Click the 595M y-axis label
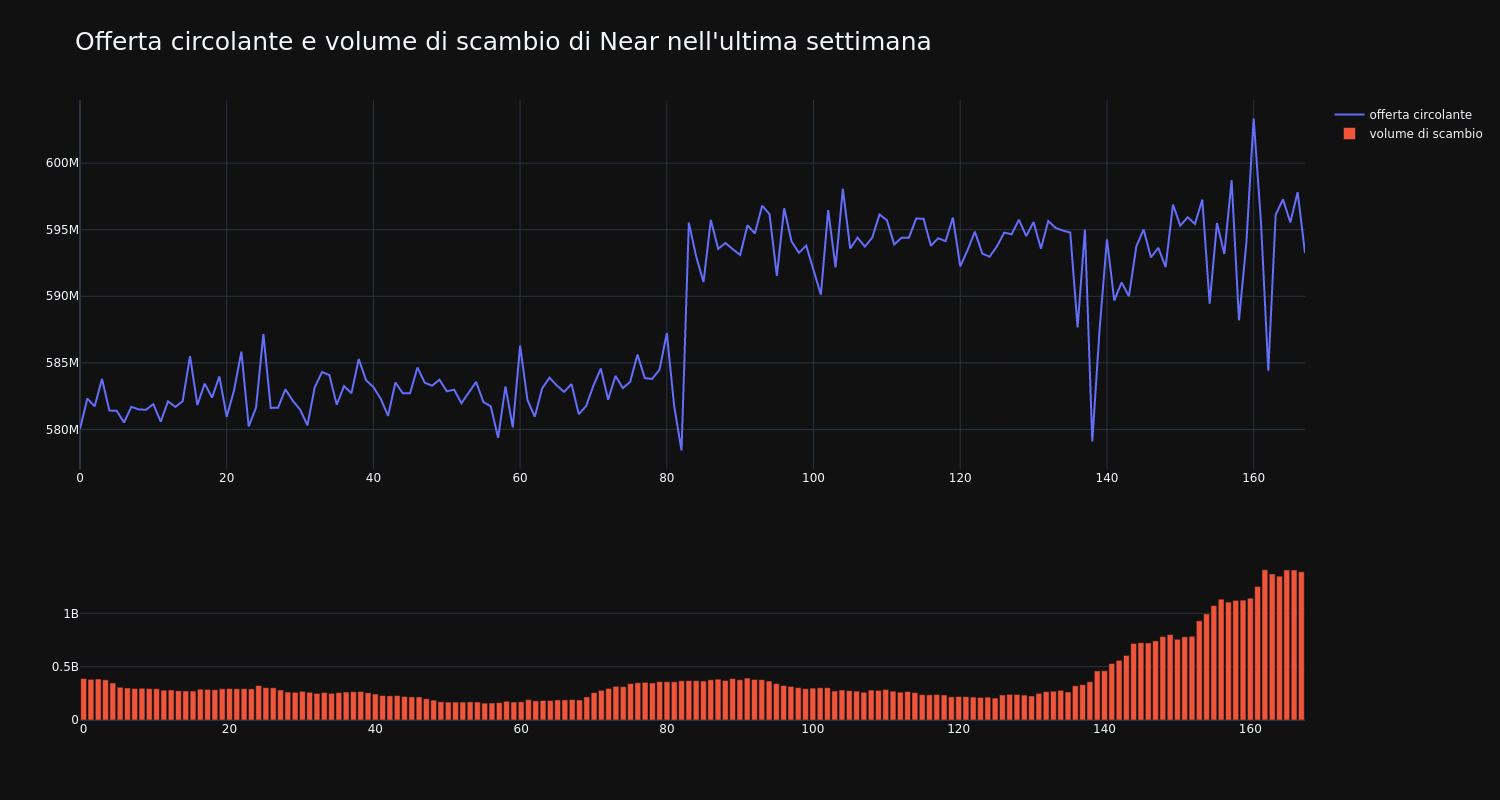1500x800 pixels. (62, 230)
